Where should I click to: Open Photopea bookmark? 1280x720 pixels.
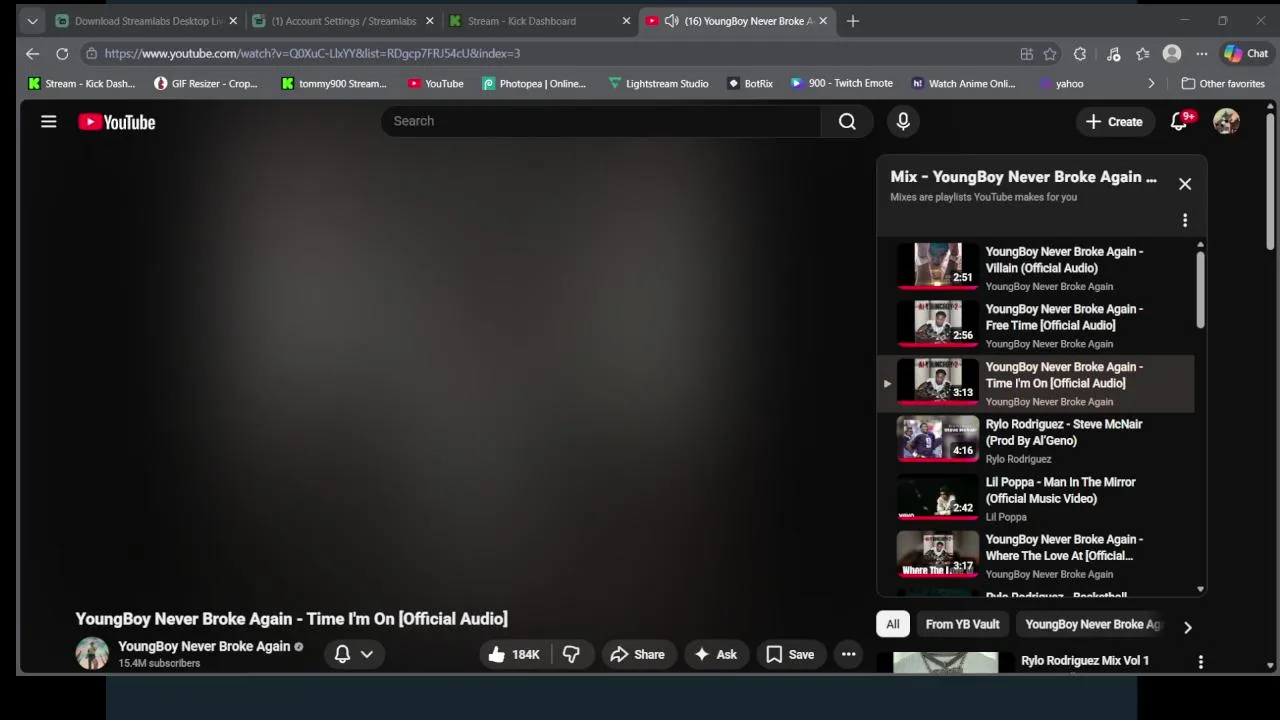(535, 84)
